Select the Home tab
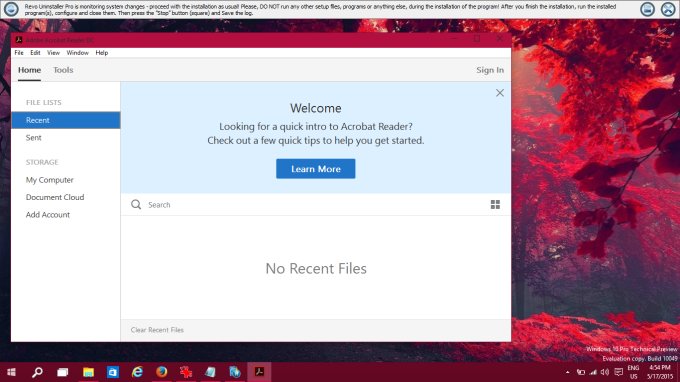Image resolution: width=680 pixels, height=382 pixels. (29, 70)
